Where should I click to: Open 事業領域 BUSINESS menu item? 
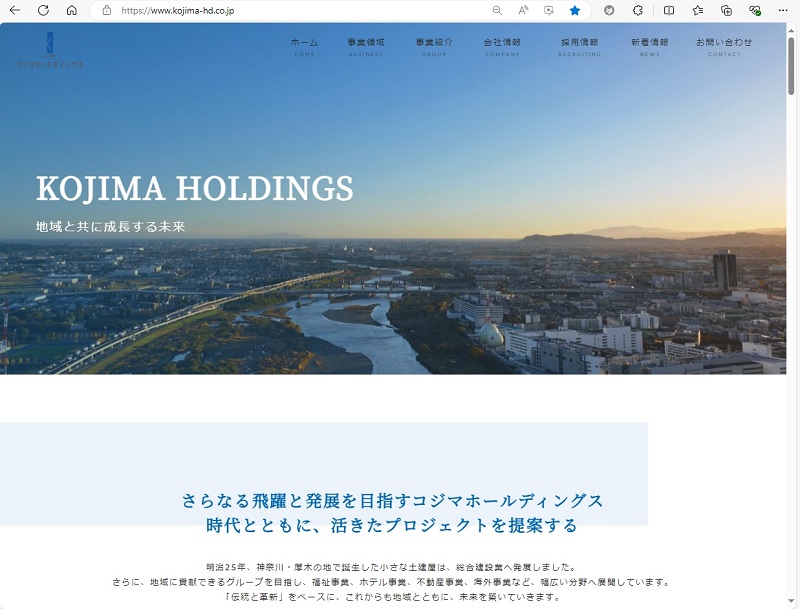366,47
